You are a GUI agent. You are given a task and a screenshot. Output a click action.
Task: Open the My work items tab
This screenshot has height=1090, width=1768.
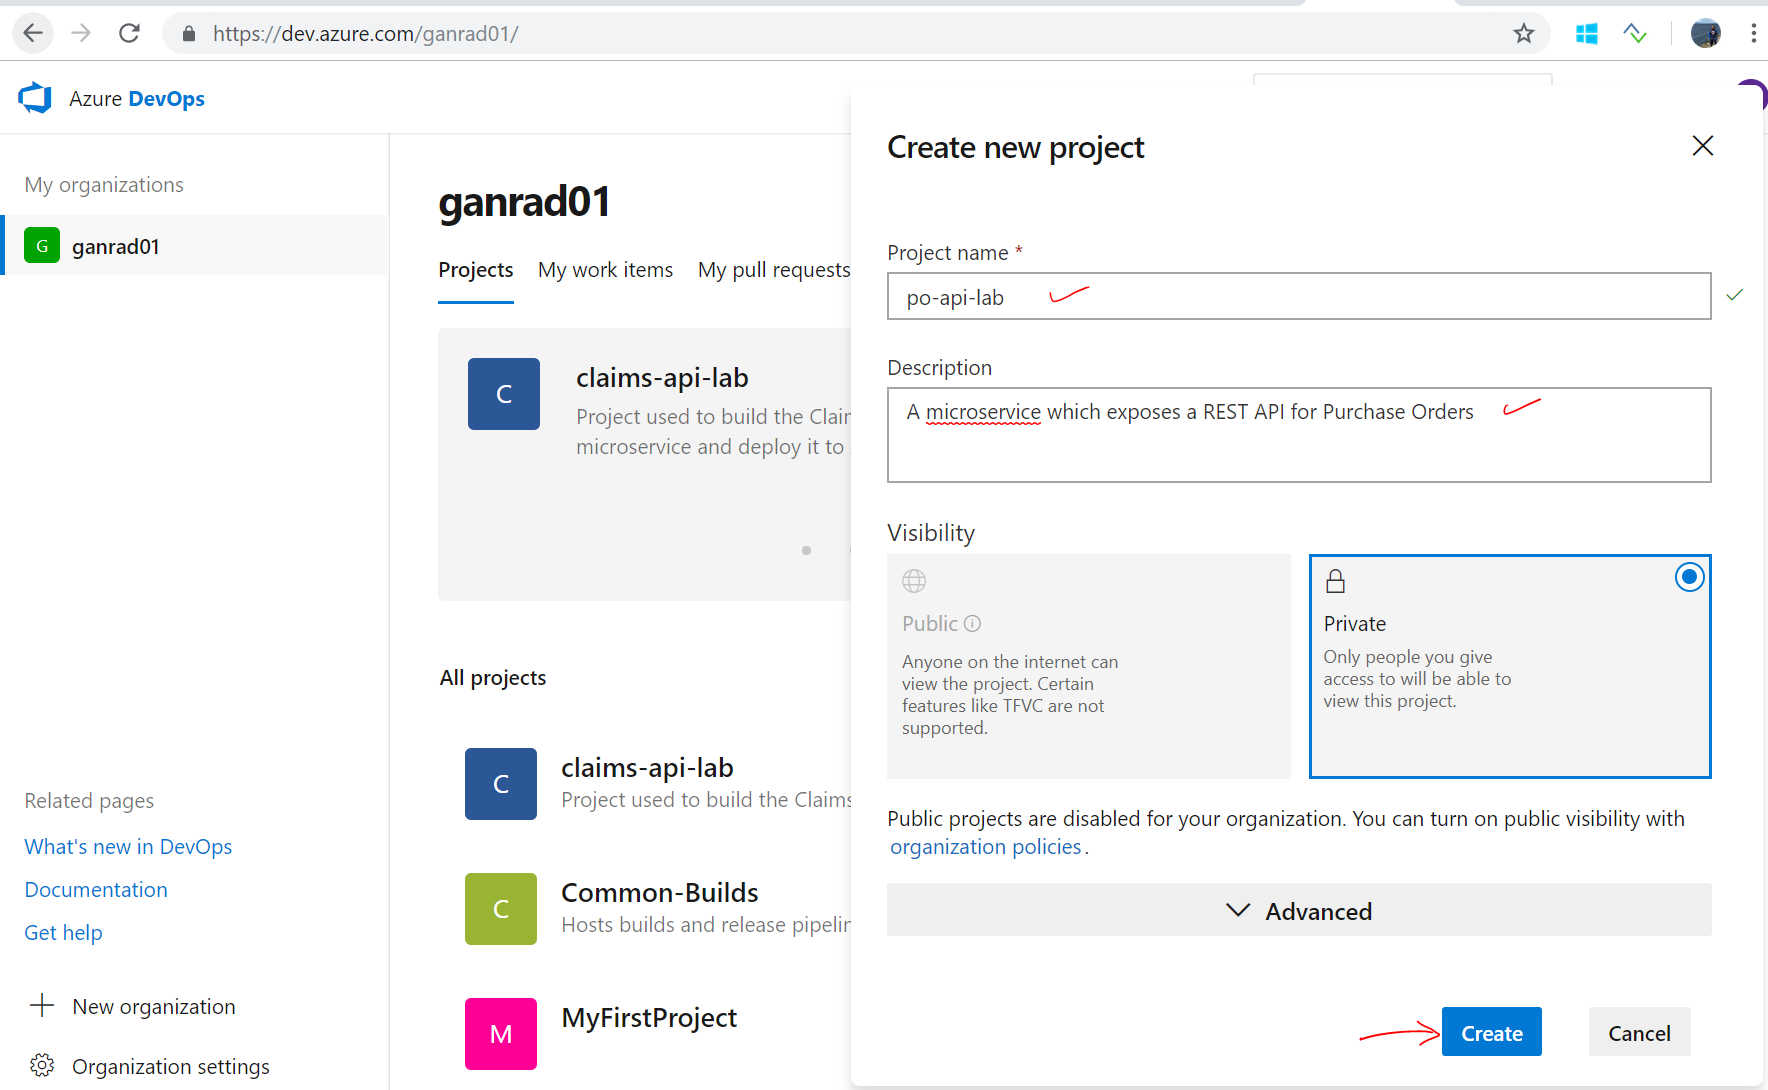coord(605,270)
